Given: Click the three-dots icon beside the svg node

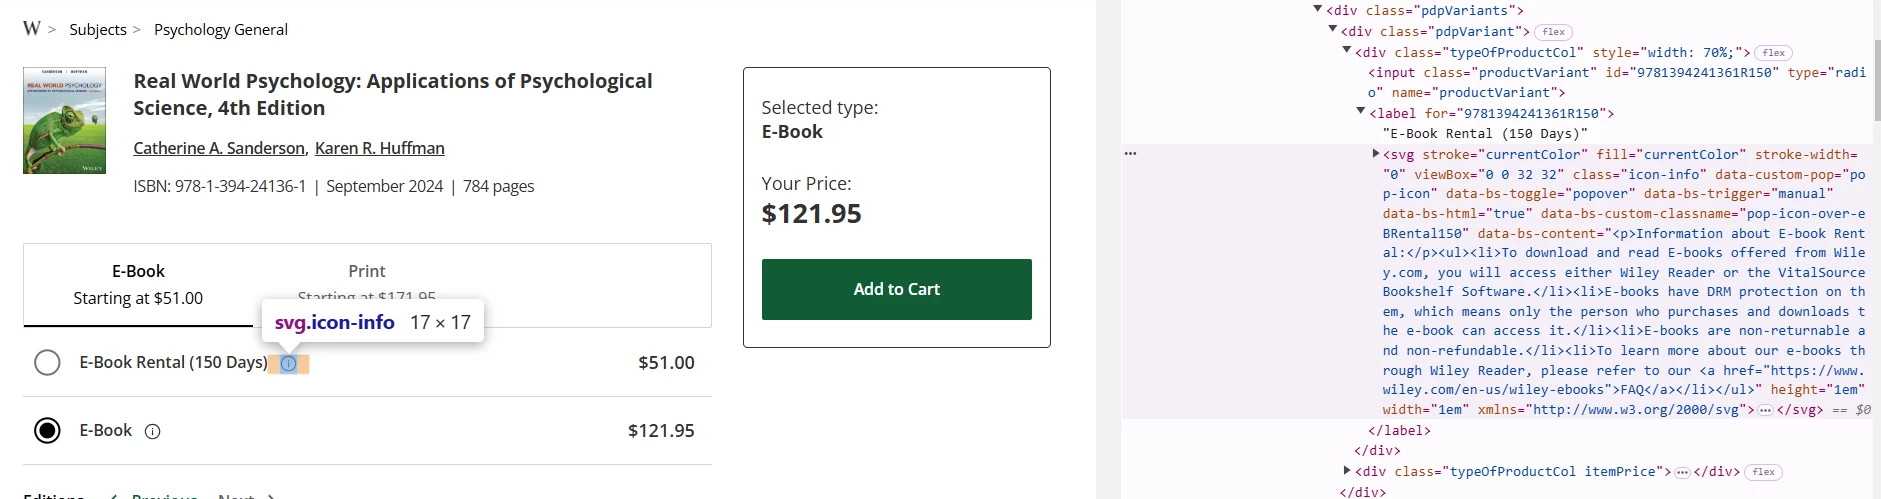Looking at the screenshot, I should point(1131,154).
